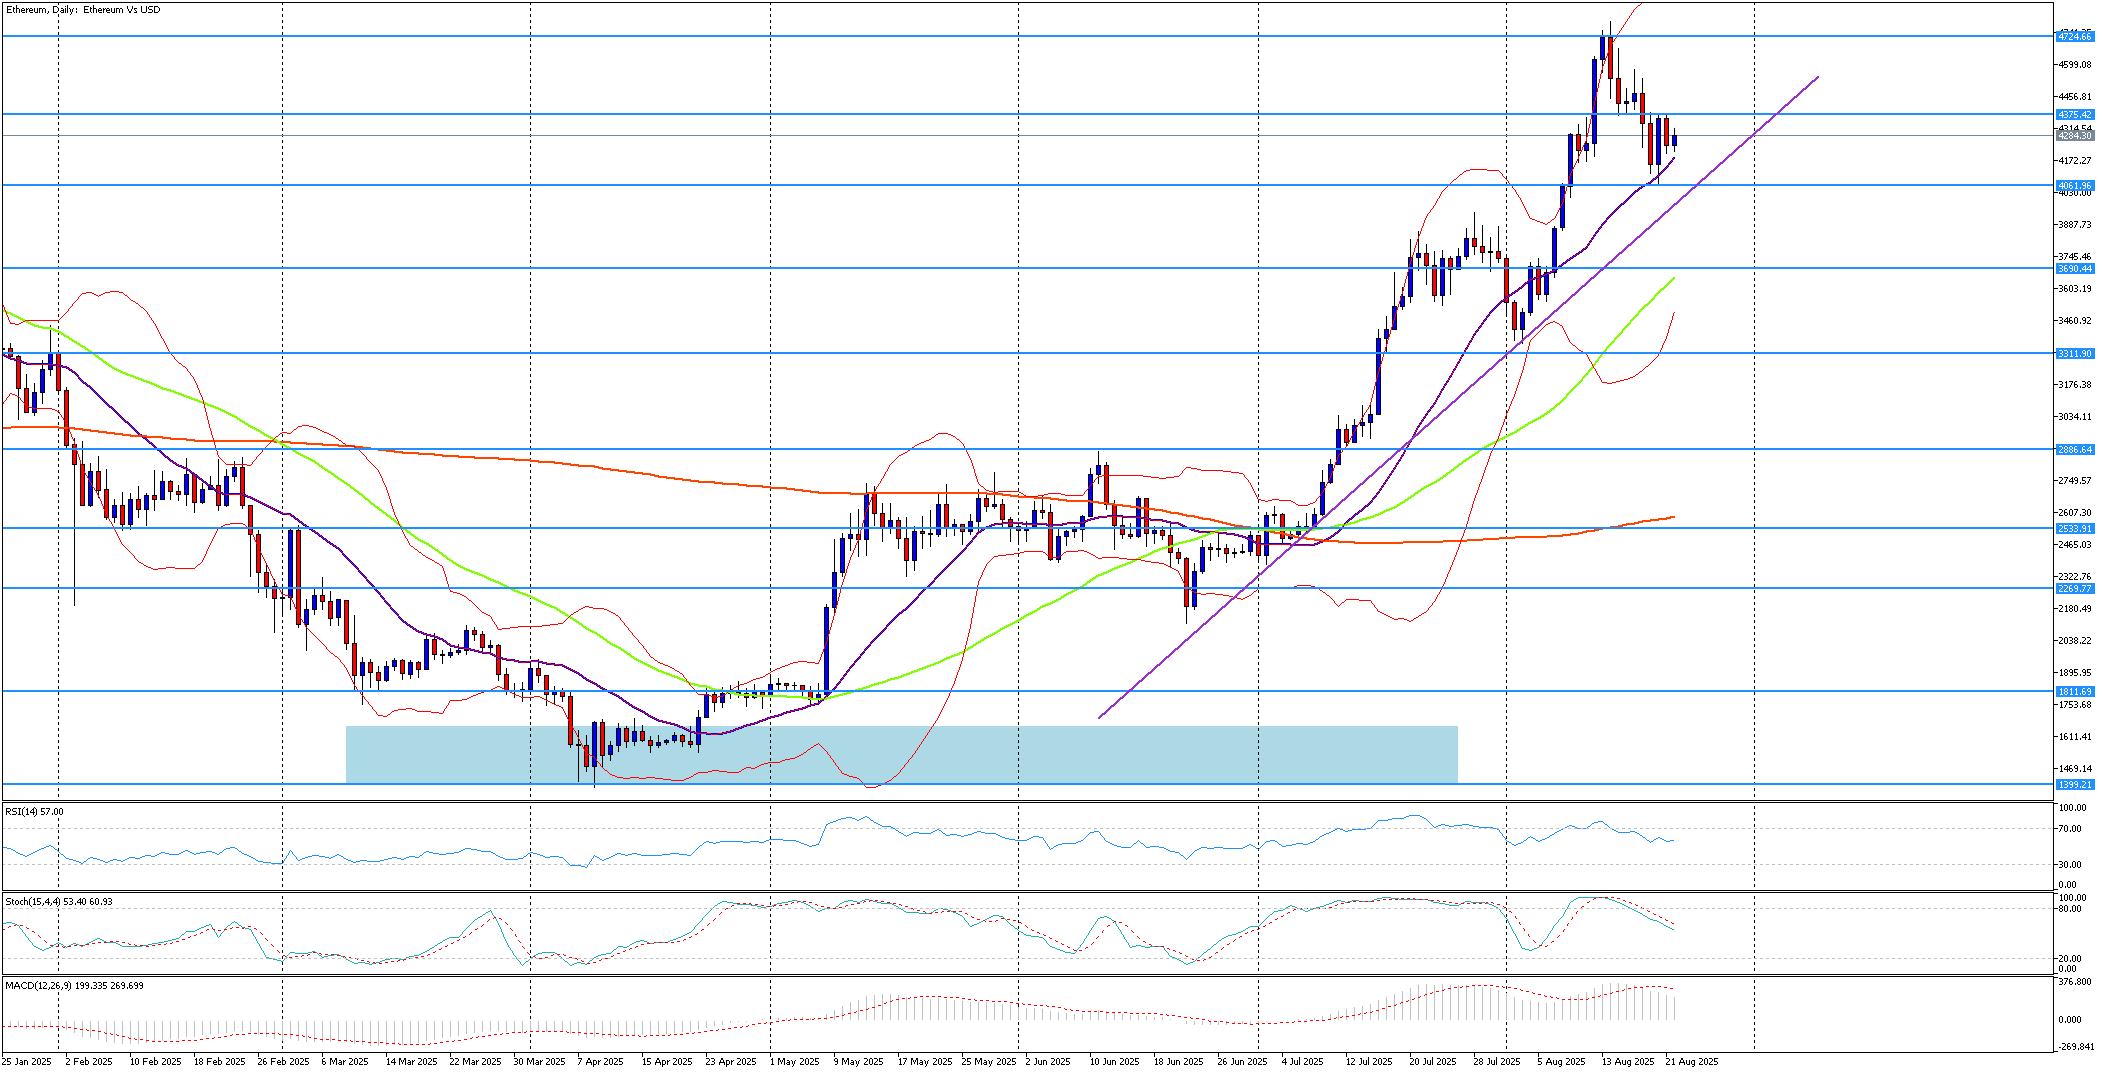Screen dimensions: 2106x1073
Task: Click the RSI(14) 57.00 indicator label
Action: [34, 812]
